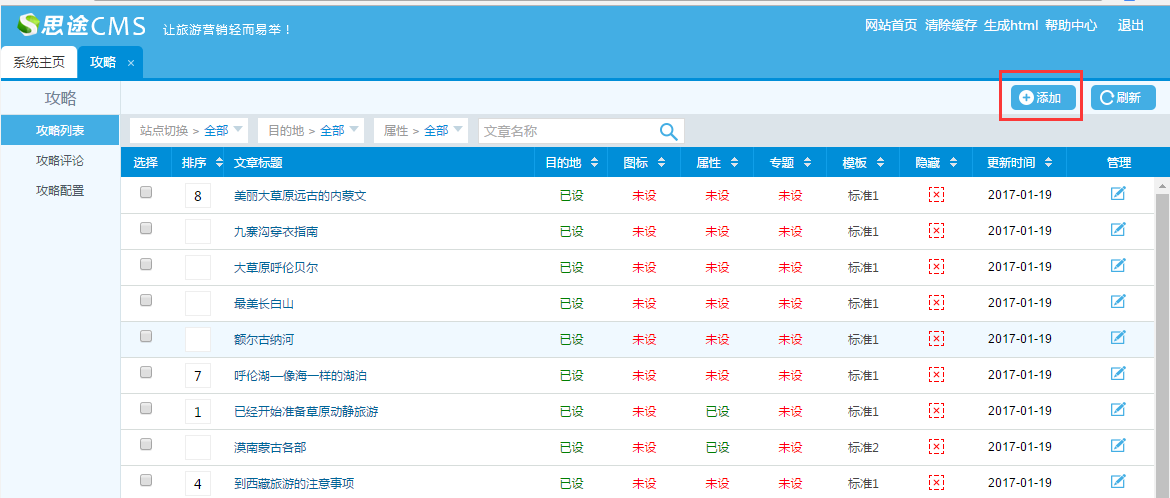Toggle hidden icon for 额尔古纳河 row

[x=936, y=339]
